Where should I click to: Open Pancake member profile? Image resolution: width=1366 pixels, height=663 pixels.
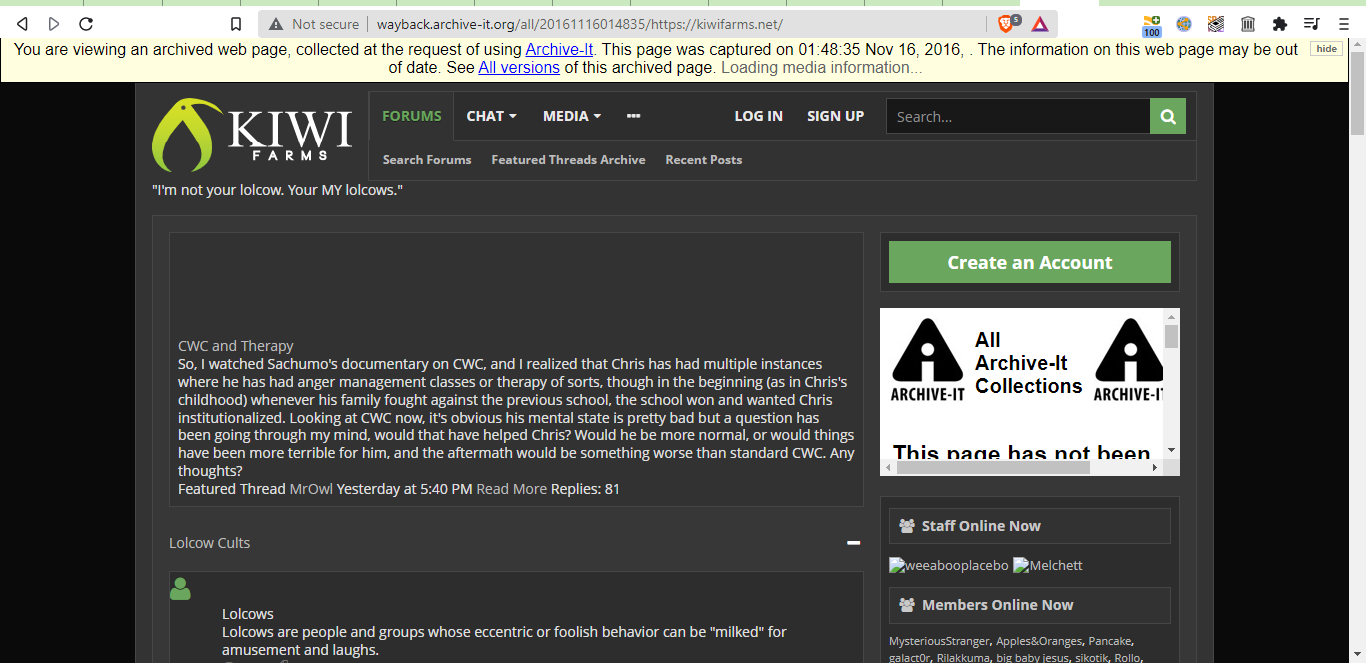[1110, 641]
